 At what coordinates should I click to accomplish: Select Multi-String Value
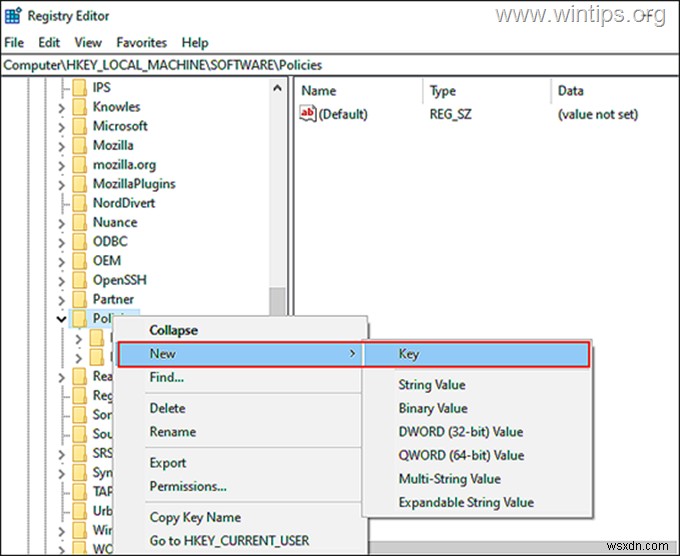[477, 479]
